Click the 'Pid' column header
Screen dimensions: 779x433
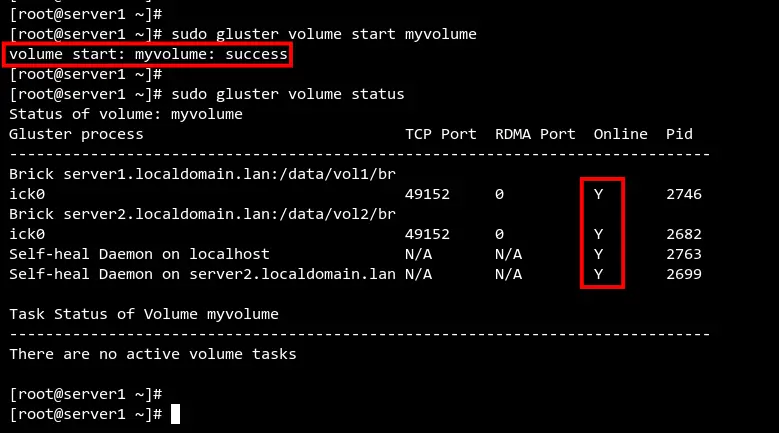(679, 134)
